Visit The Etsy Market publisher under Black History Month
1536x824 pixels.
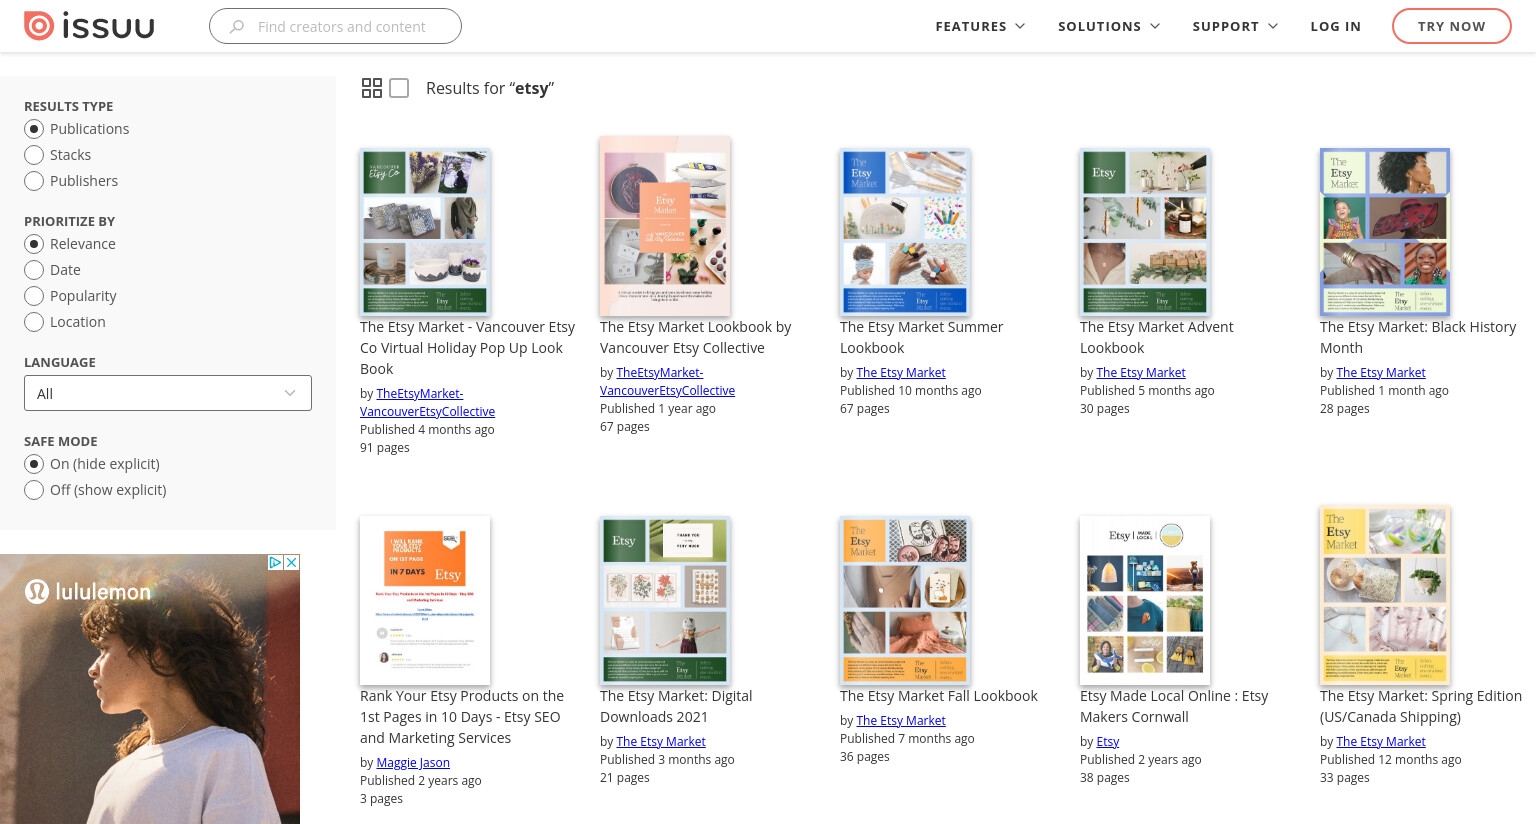click(1381, 373)
